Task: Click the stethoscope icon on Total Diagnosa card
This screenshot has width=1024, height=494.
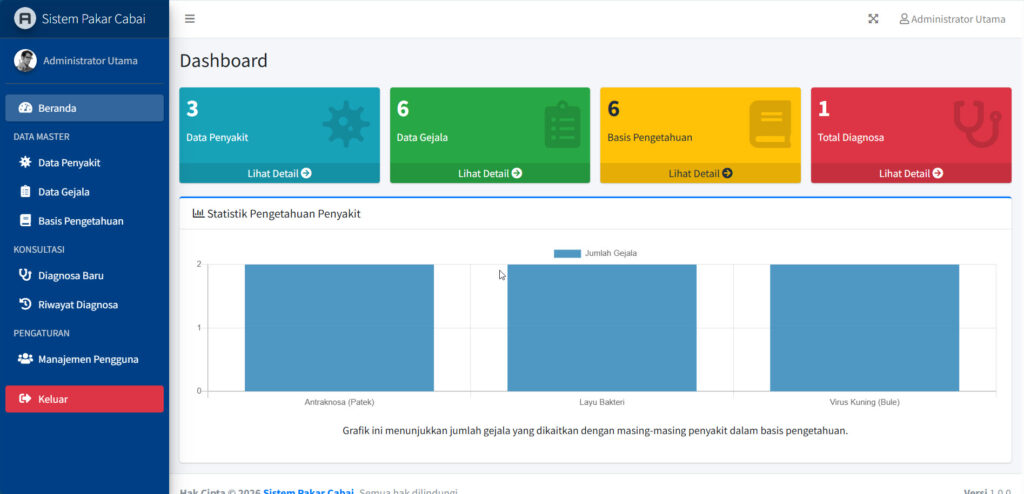Action: point(976,123)
